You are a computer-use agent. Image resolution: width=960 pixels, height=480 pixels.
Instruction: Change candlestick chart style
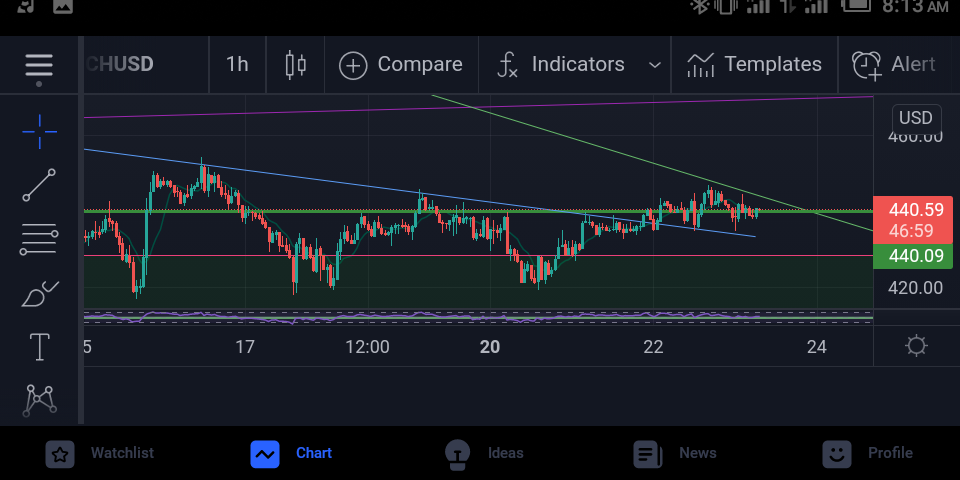(296, 64)
